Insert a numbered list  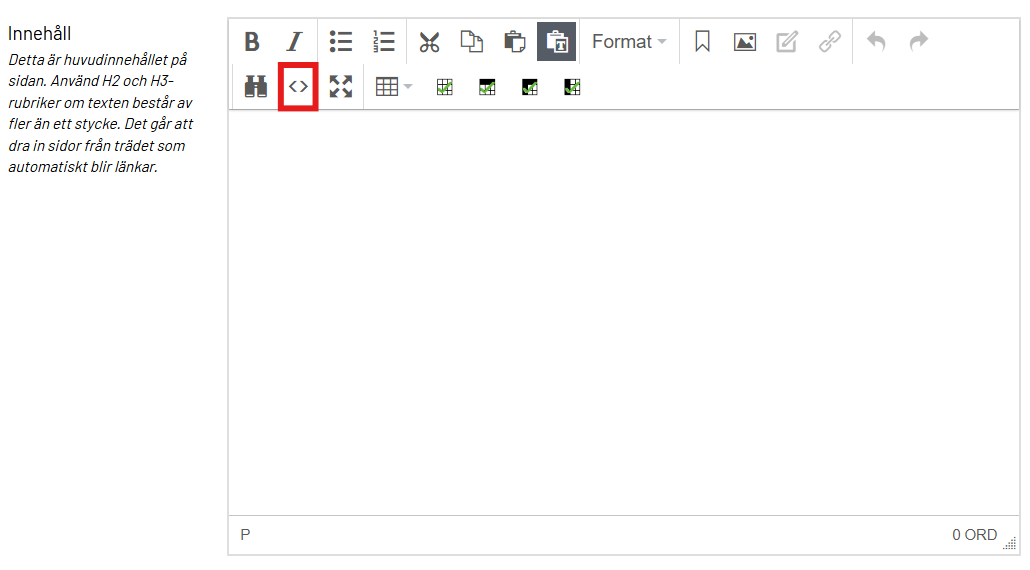383,42
